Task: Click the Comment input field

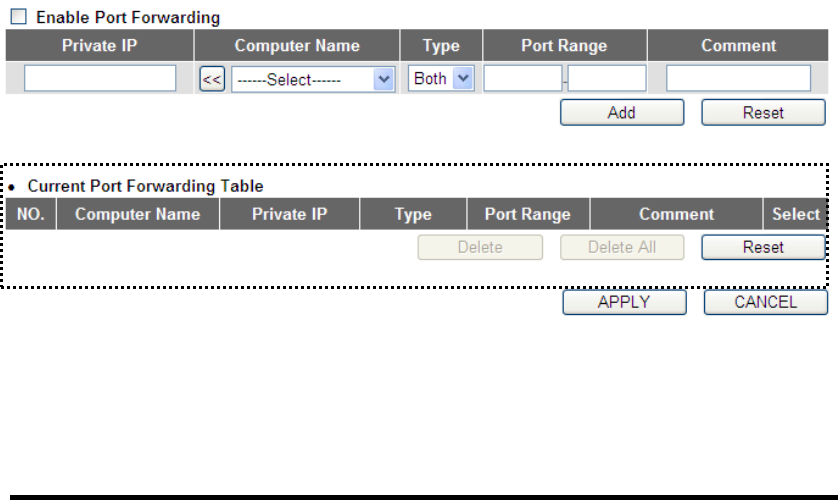Action: (x=738, y=79)
